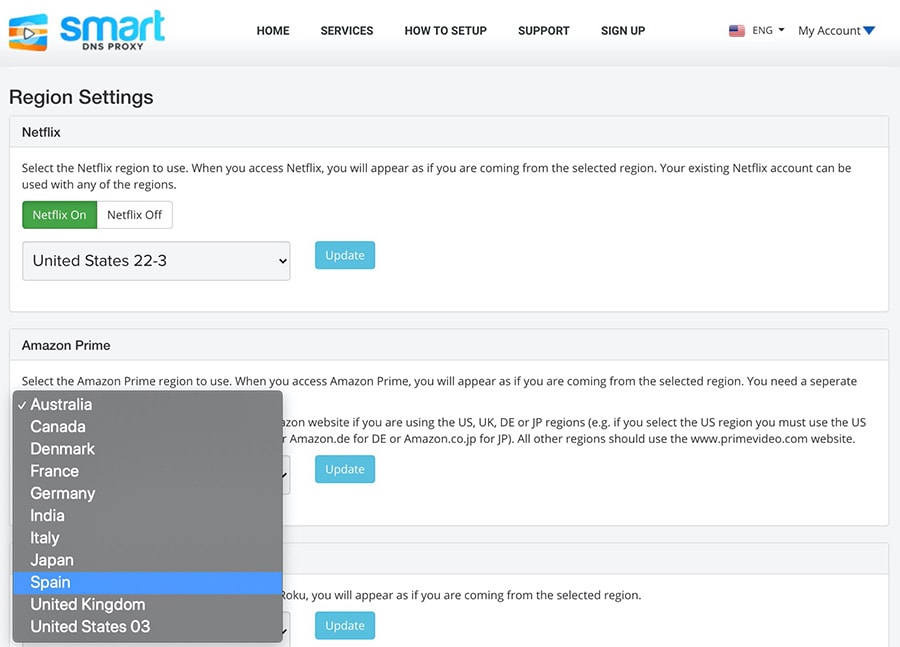Open the HOW TO SETUP page

click(x=445, y=30)
